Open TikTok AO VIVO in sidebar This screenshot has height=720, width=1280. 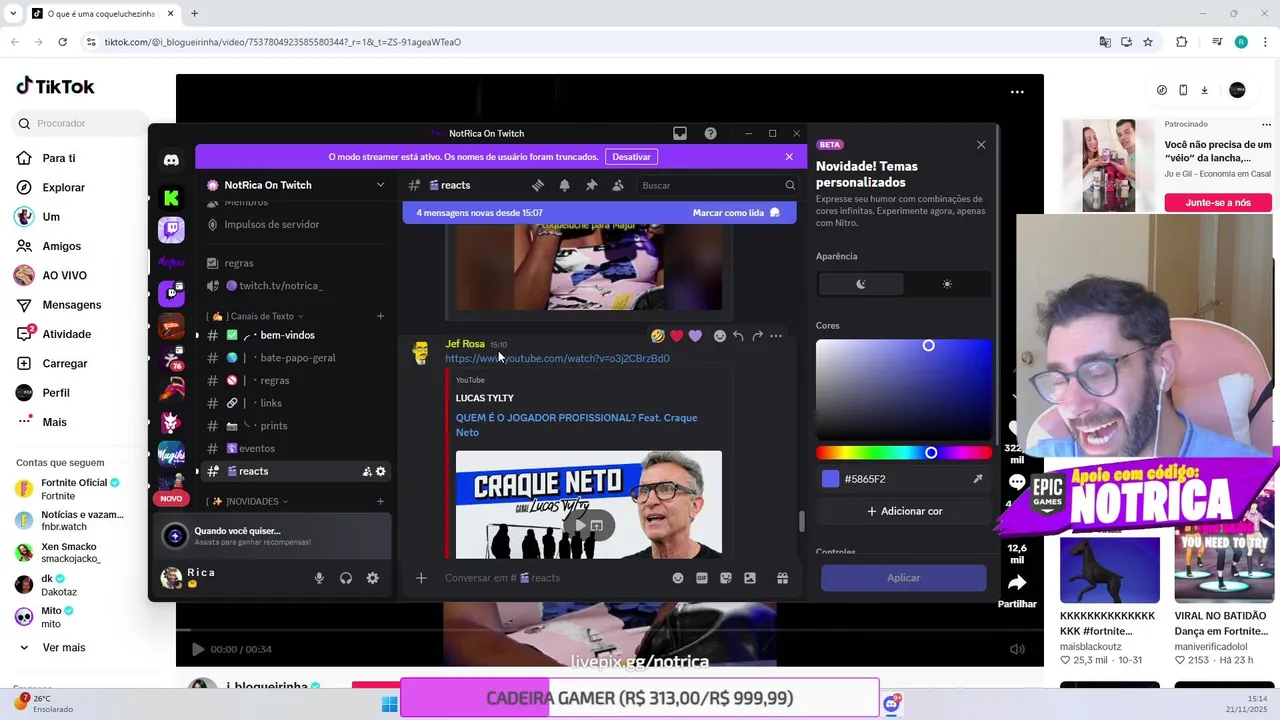click(64, 275)
